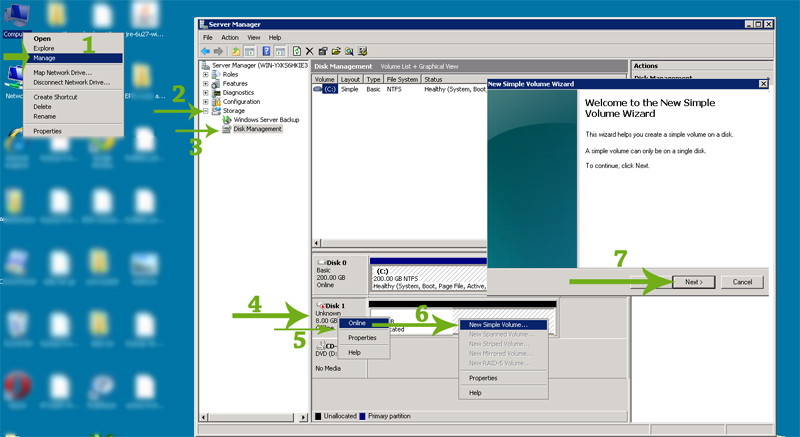This screenshot has width=800, height=437.
Task: Choose Delete in desktop context menu
Action: point(73,107)
